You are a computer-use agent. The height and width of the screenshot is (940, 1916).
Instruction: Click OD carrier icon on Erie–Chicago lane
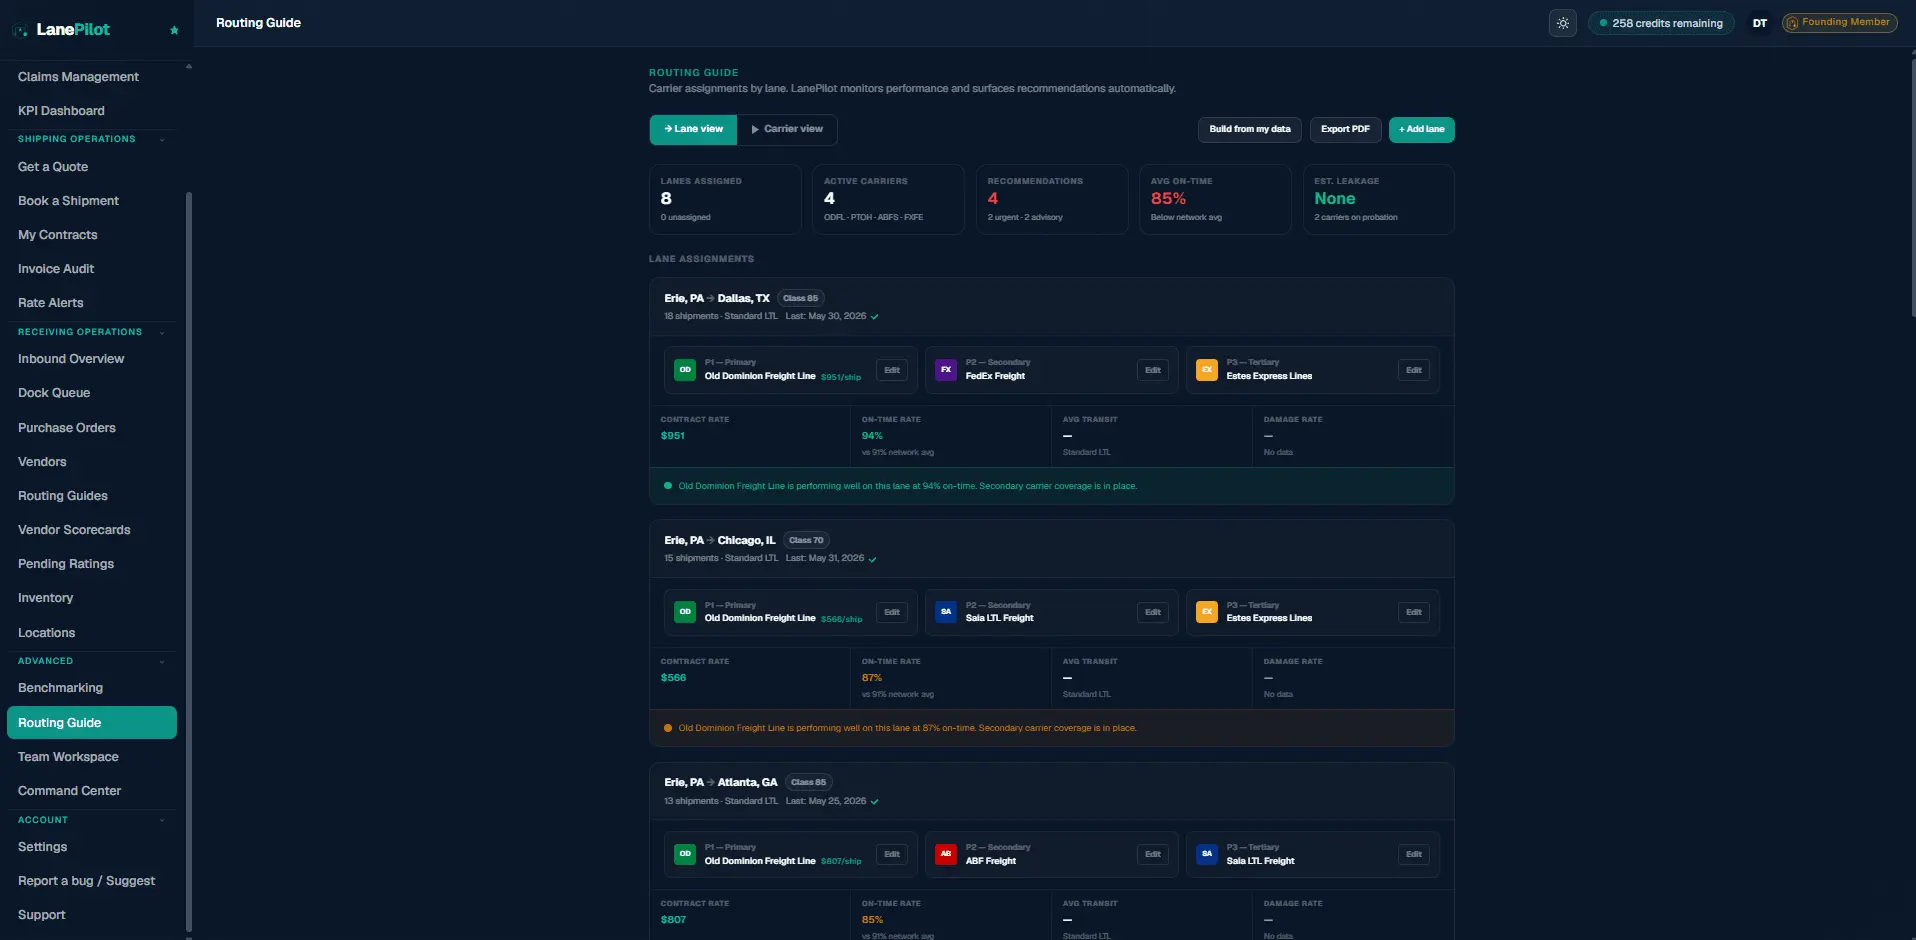[x=685, y=612]
